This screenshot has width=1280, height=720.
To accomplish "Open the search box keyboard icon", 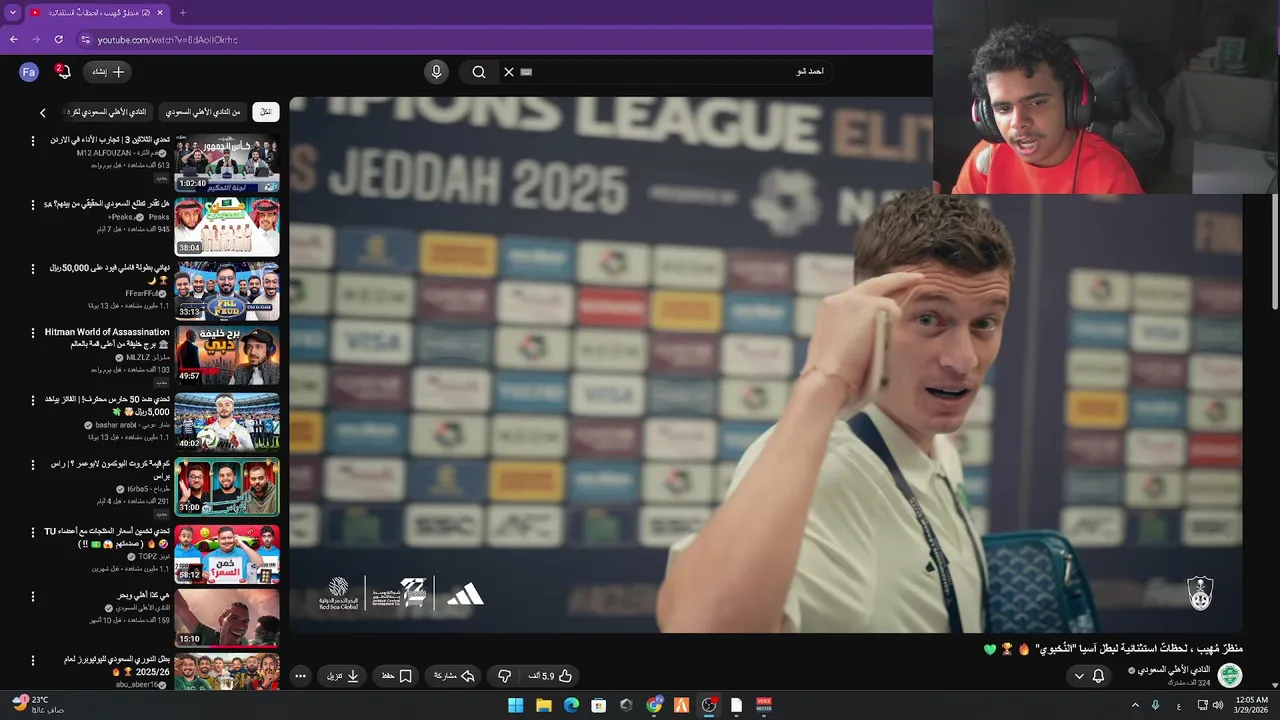I will pos(527,72).
